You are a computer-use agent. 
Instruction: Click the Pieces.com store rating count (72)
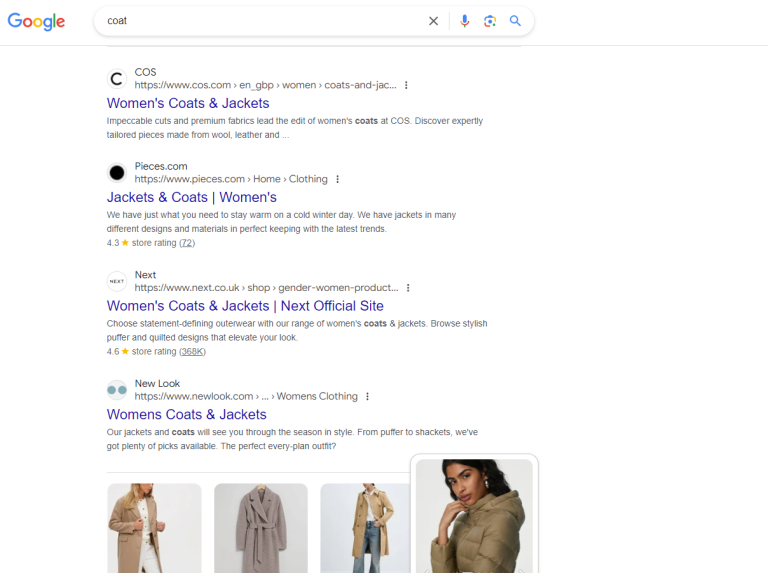tap(187, 243)
